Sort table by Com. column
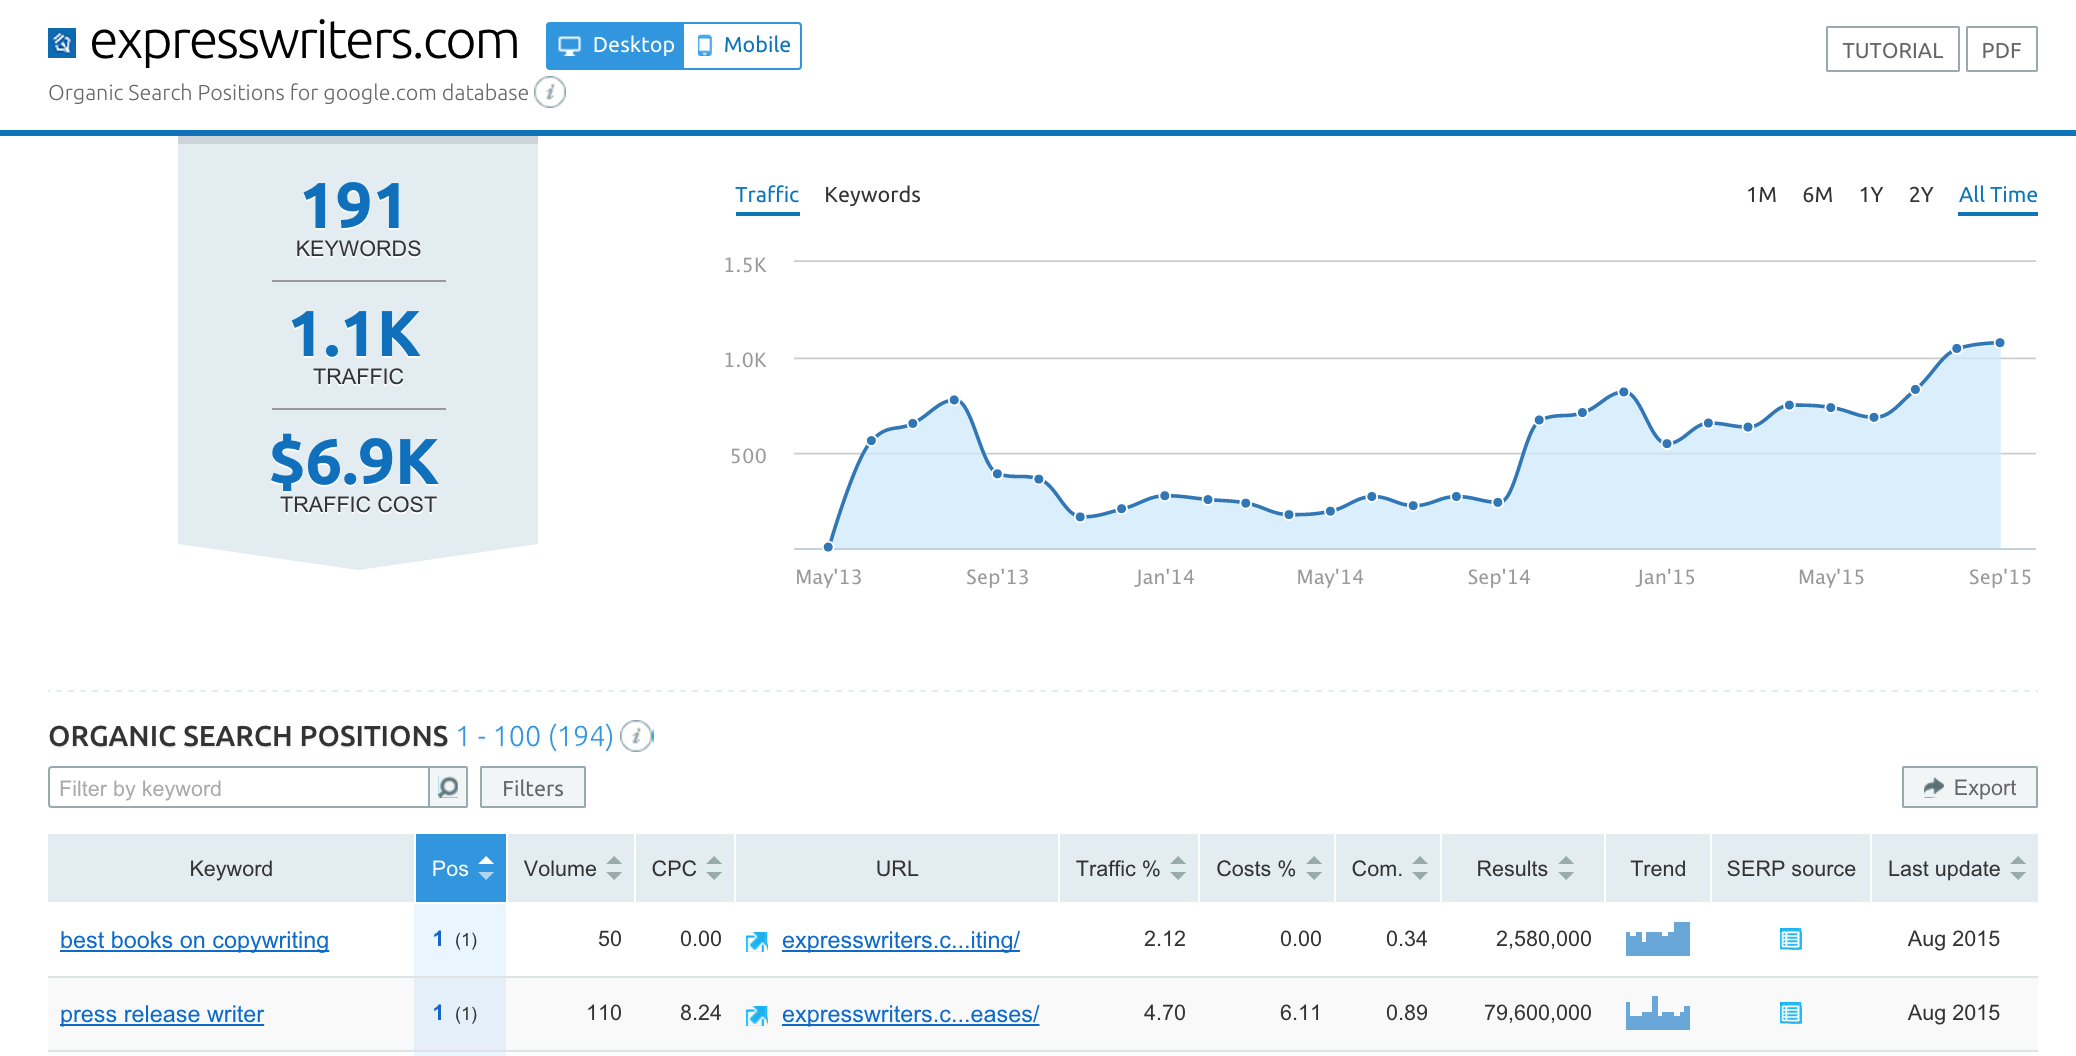The image size is (2076, 1056). coord(1388,868)
